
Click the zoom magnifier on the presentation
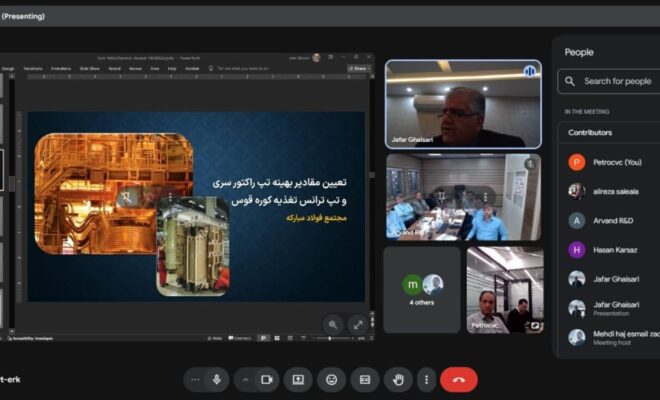point(332,324)
